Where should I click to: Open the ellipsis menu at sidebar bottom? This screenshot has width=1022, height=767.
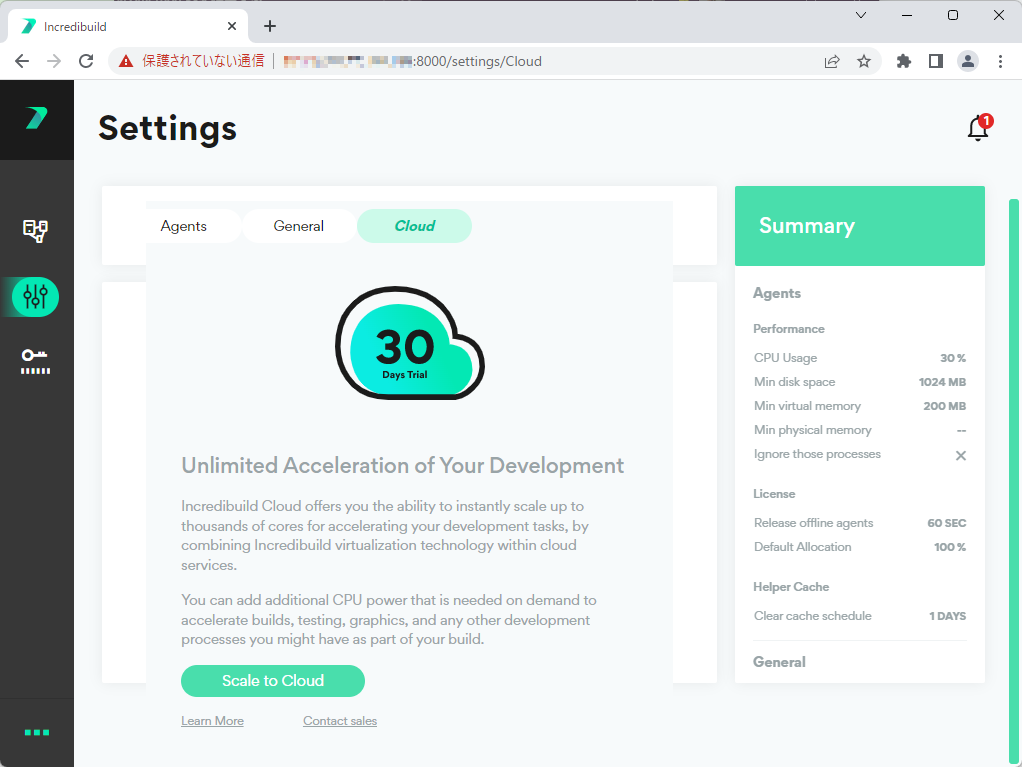click(37, 731)
